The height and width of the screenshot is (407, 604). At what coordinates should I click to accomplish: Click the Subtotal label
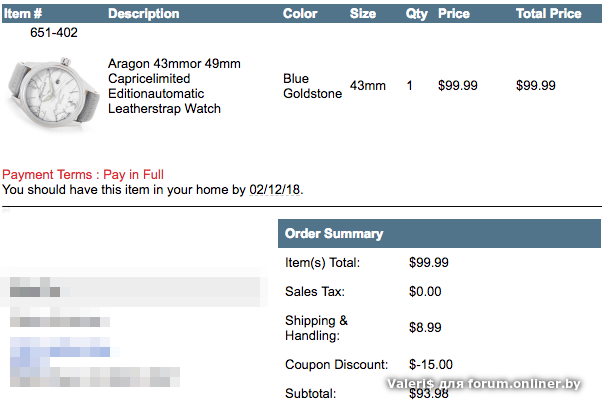click(x=310, y=393)
